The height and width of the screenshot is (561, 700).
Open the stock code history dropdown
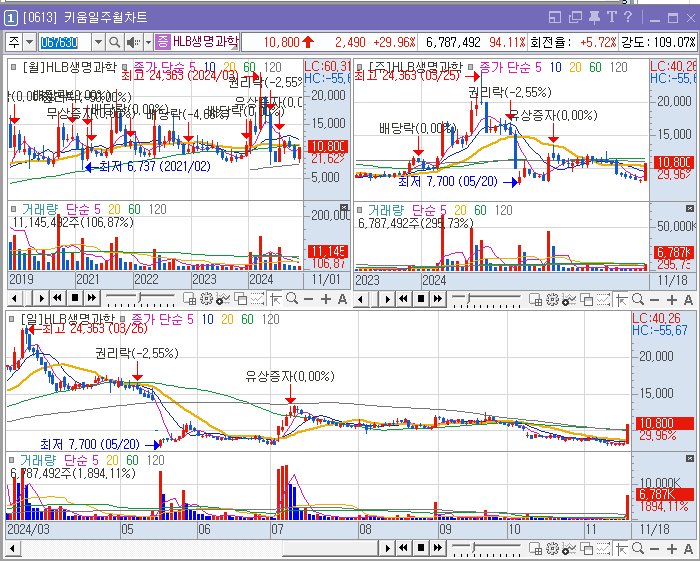[98, 42]
